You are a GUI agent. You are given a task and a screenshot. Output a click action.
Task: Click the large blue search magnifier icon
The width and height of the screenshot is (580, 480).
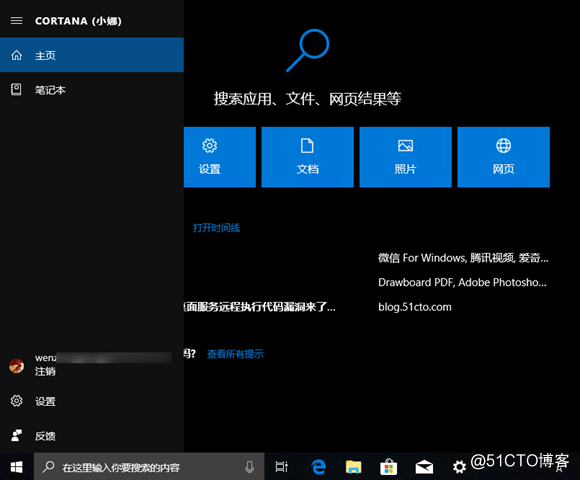pos(308,50)
